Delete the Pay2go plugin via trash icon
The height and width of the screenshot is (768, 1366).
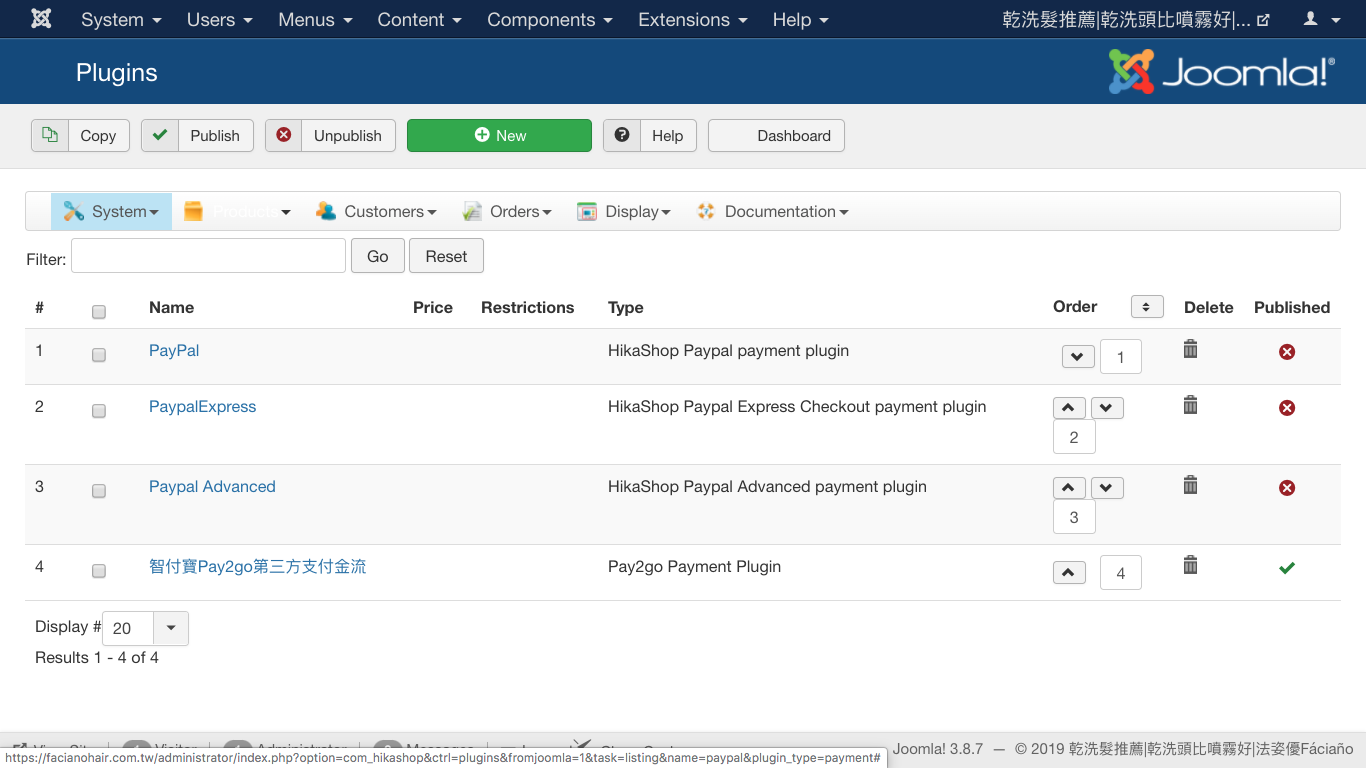(1190, 565)
